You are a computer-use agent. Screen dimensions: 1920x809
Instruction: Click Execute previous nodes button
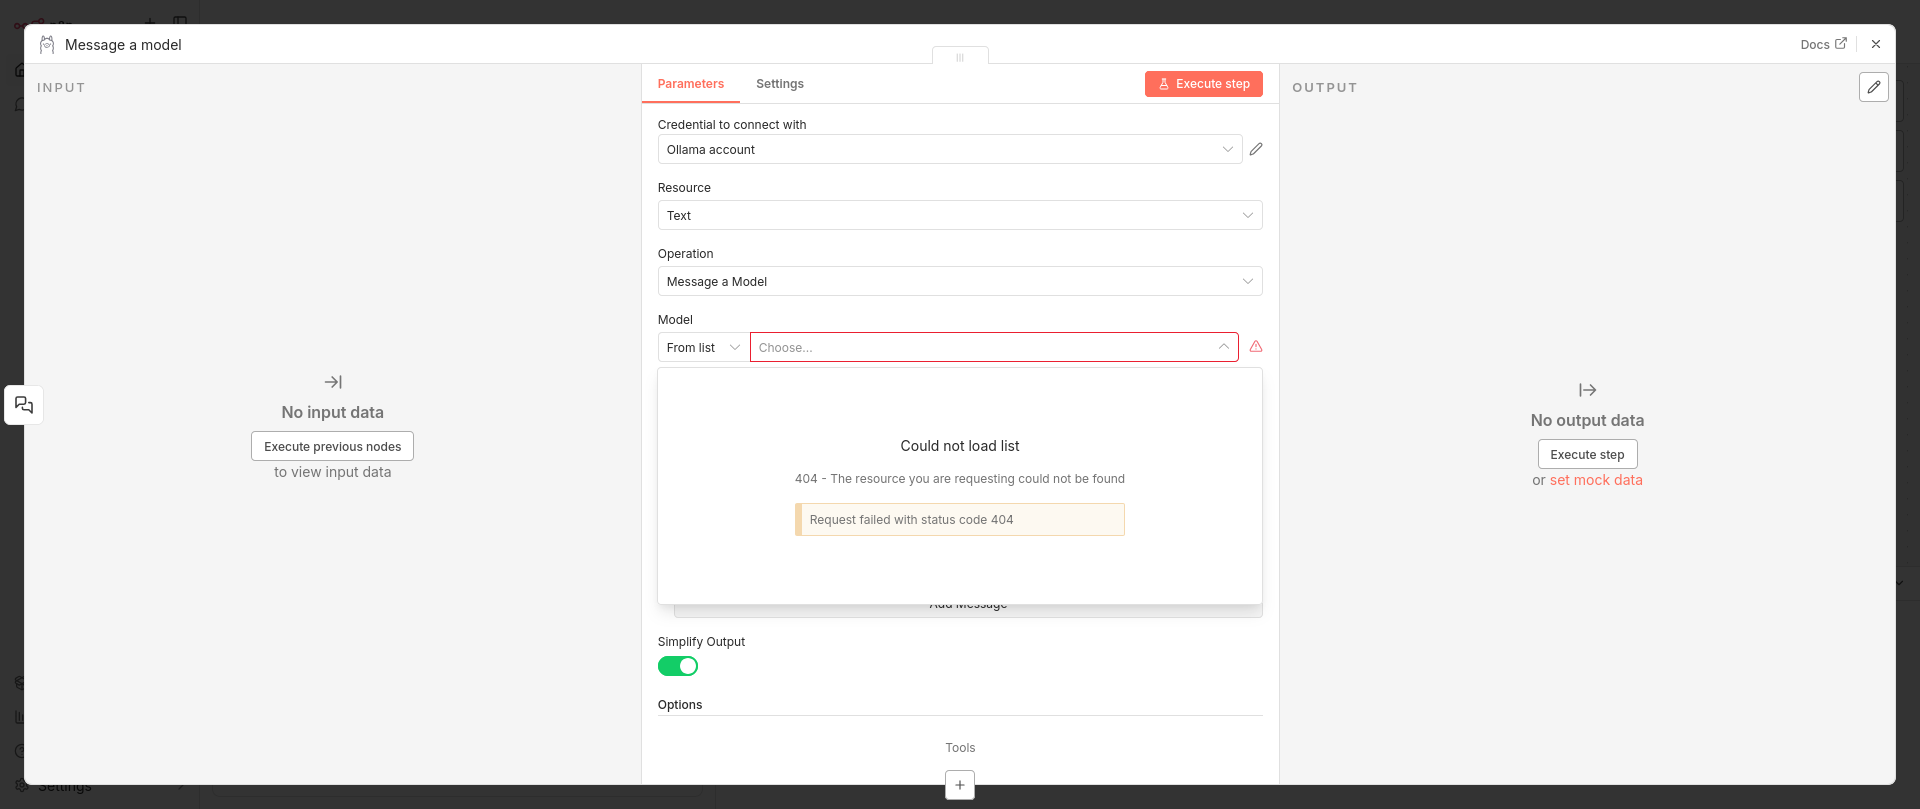[332, 446]
